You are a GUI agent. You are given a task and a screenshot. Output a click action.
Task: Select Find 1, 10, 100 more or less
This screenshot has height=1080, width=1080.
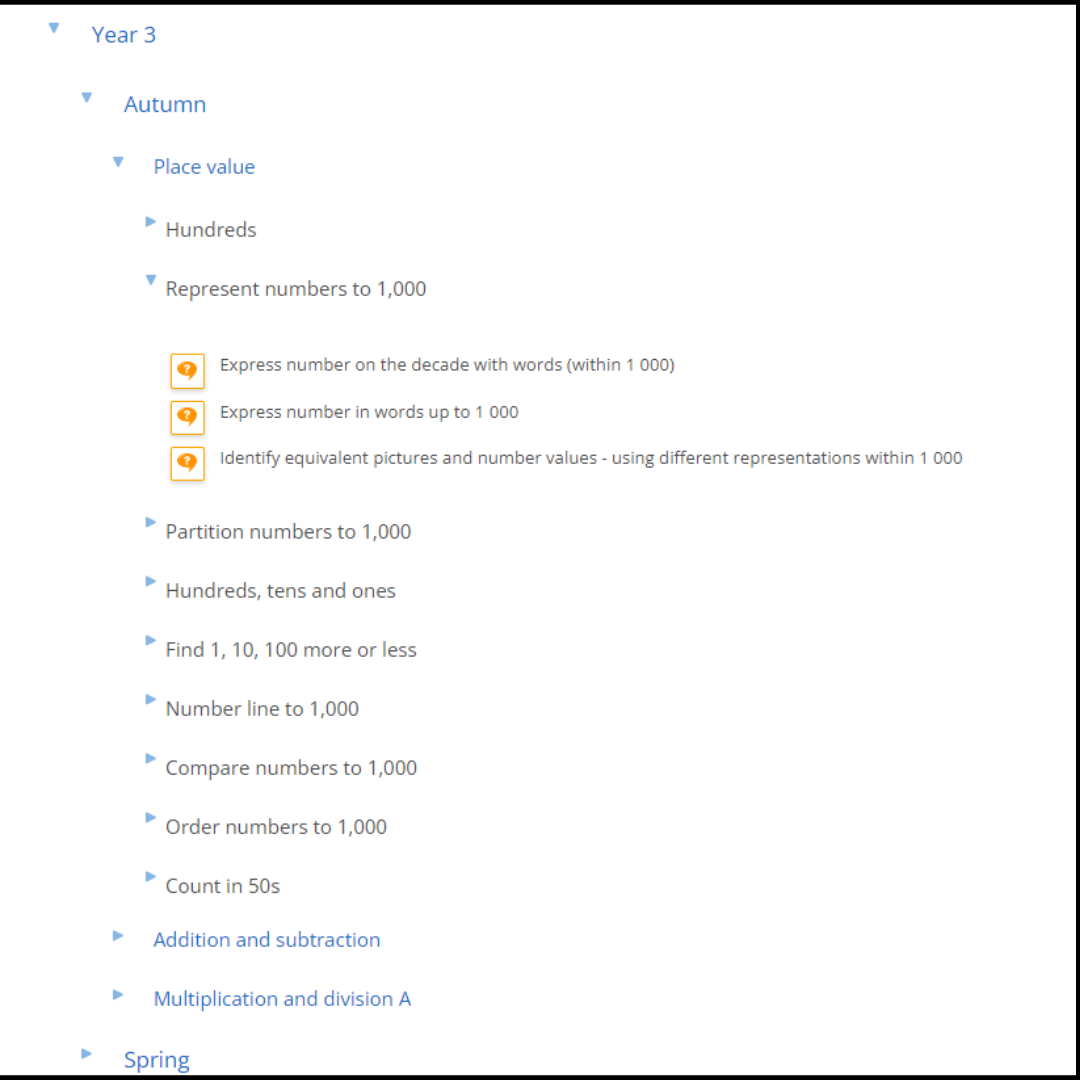(x=290, y=650)
